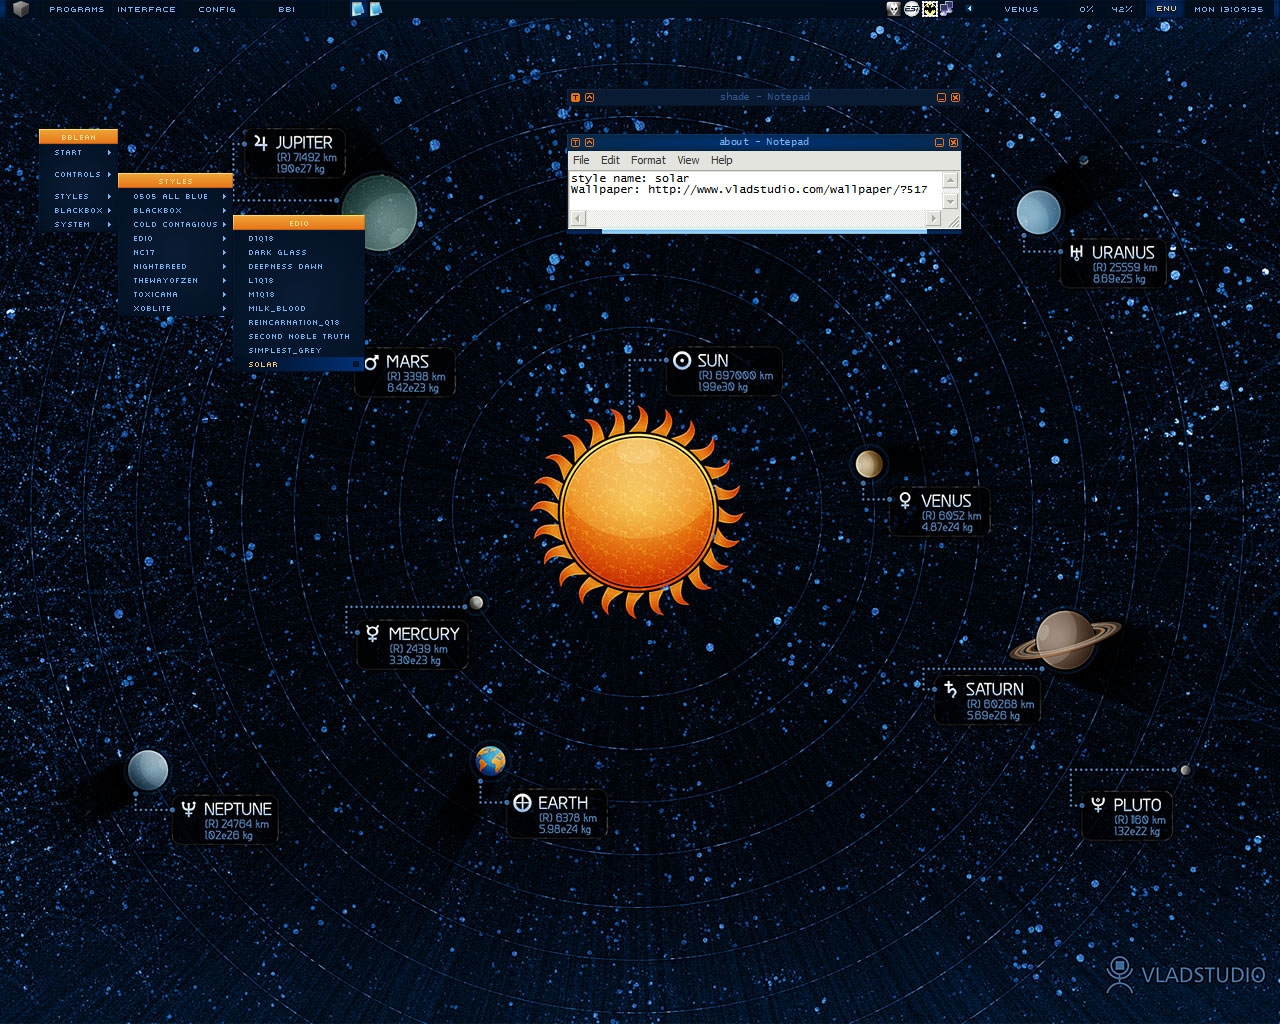Apply the M1Q18 style
Screen dimensions: 1280x1024
pos(299,295)
